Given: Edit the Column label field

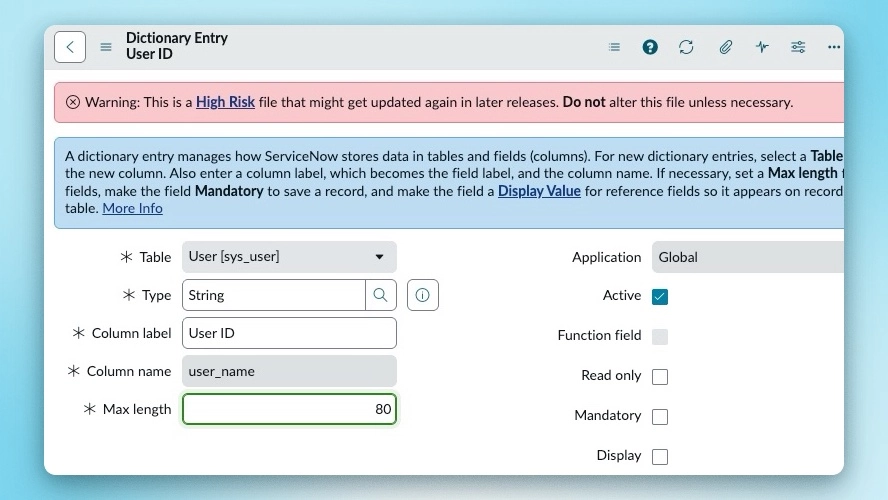Looking at the screenshot, I should click(289, 333).
